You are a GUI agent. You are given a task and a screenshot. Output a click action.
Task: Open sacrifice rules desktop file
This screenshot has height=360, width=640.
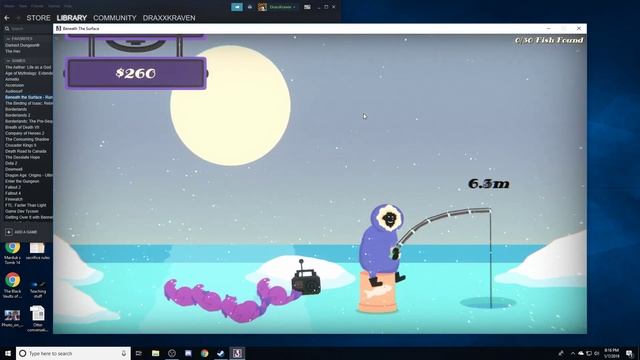point(38,251)
